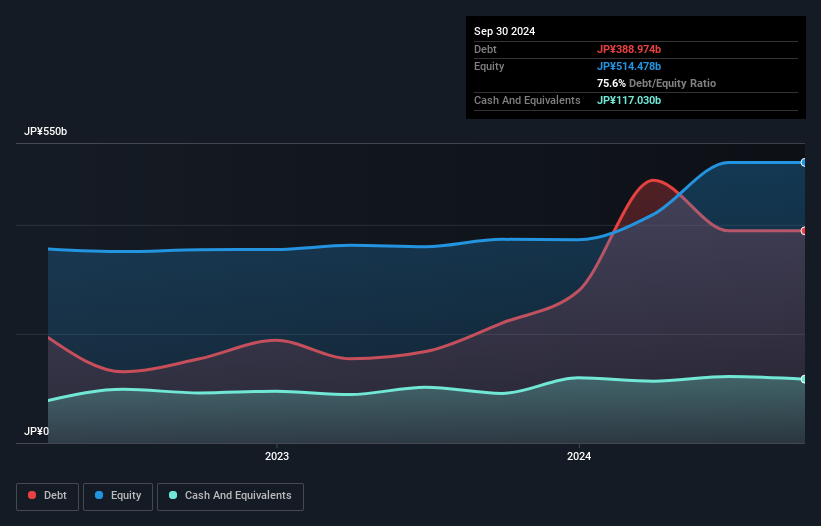The width and height of the screenshot is (821, 526).
Task: Click the Debt value JP¥388.974b
Action: [x=629, y=49]
